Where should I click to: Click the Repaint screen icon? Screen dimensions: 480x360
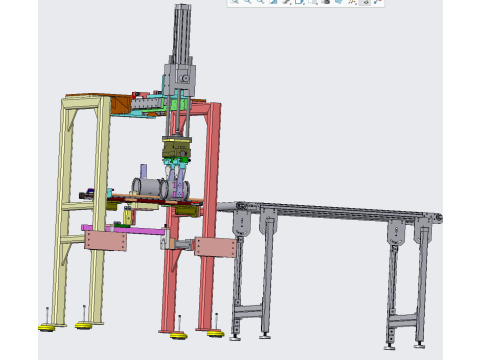click(x=273, y=2)
